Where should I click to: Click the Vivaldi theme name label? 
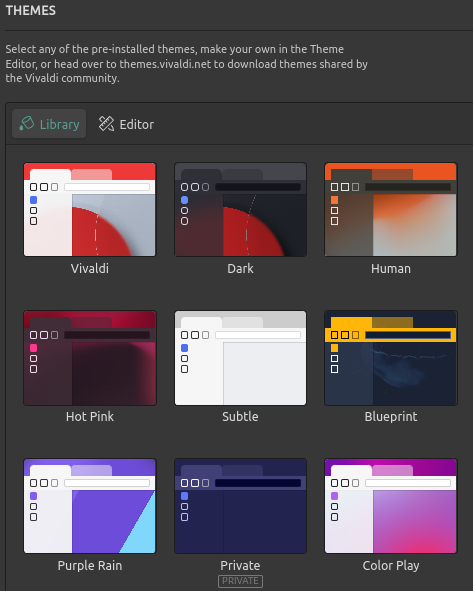(90, 268)
